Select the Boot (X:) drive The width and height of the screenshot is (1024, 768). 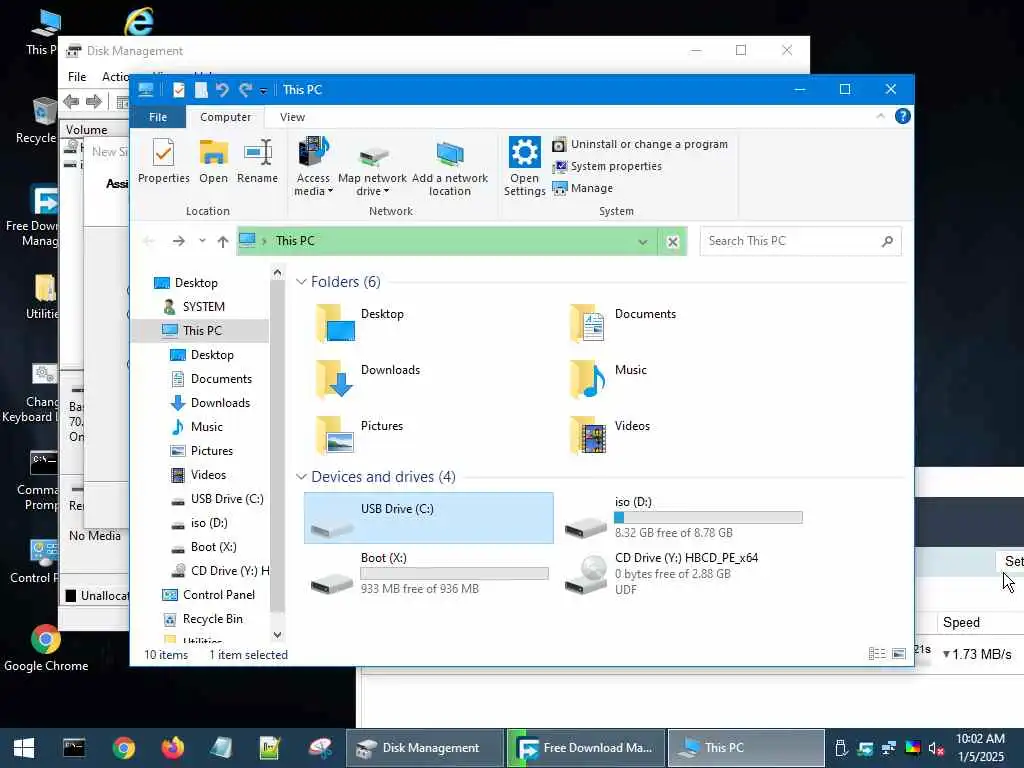coord(428,574)
